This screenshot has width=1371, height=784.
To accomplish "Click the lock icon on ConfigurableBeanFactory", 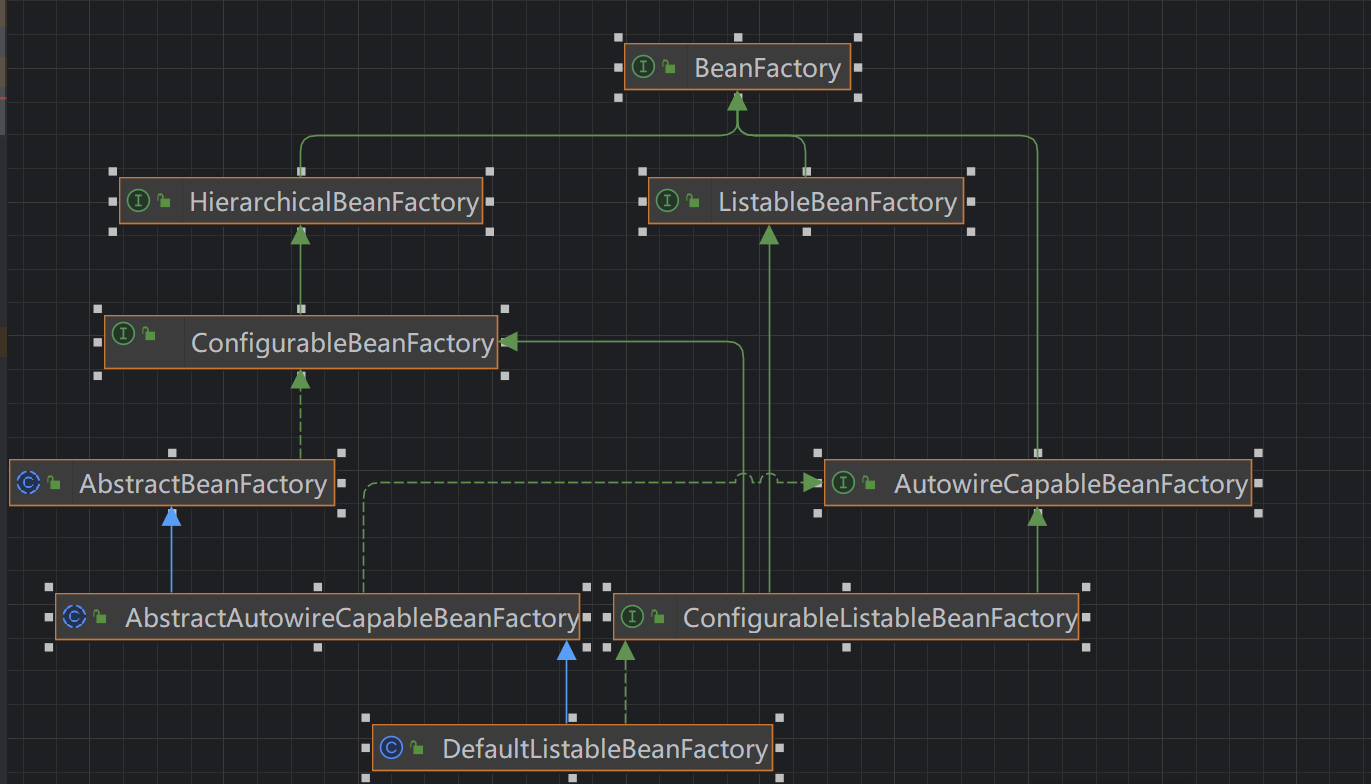I will click(149, 333).
